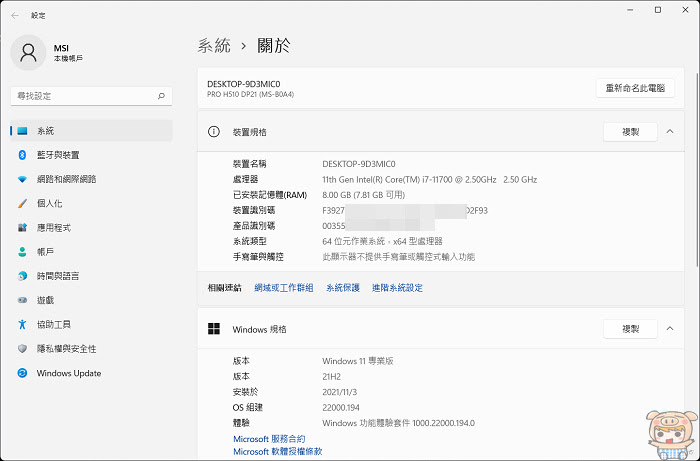The height and width of the screenshot is (461, 700).
Task: Select 個人化 label in sidebar
Action: (x=50, y=204)
